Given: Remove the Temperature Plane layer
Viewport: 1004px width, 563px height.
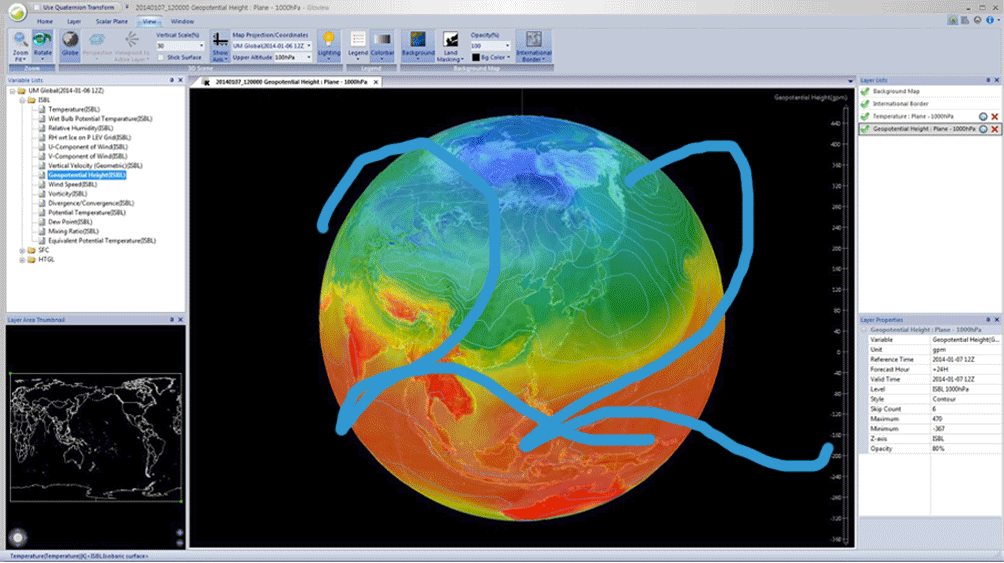Looking at the screenshot, I should pos(994,117).
